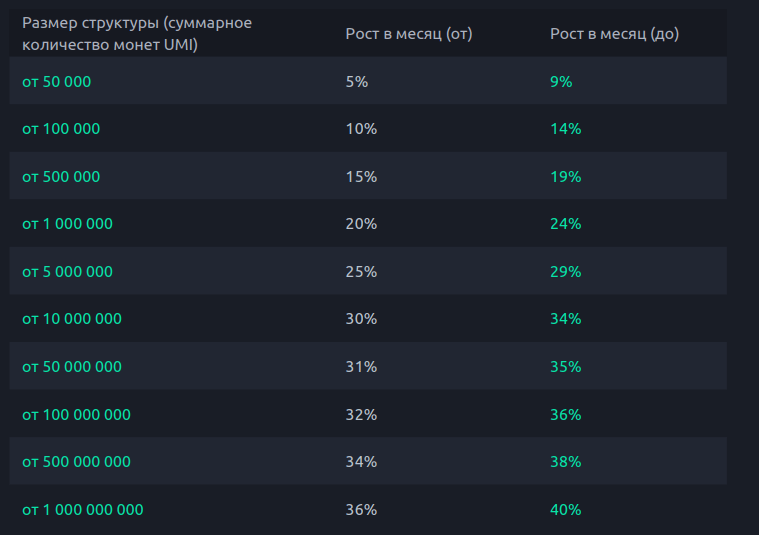This screenshot has width=759, height=535.
Task: Click the green 40% maximum growth value
Action: coord(565,510)
